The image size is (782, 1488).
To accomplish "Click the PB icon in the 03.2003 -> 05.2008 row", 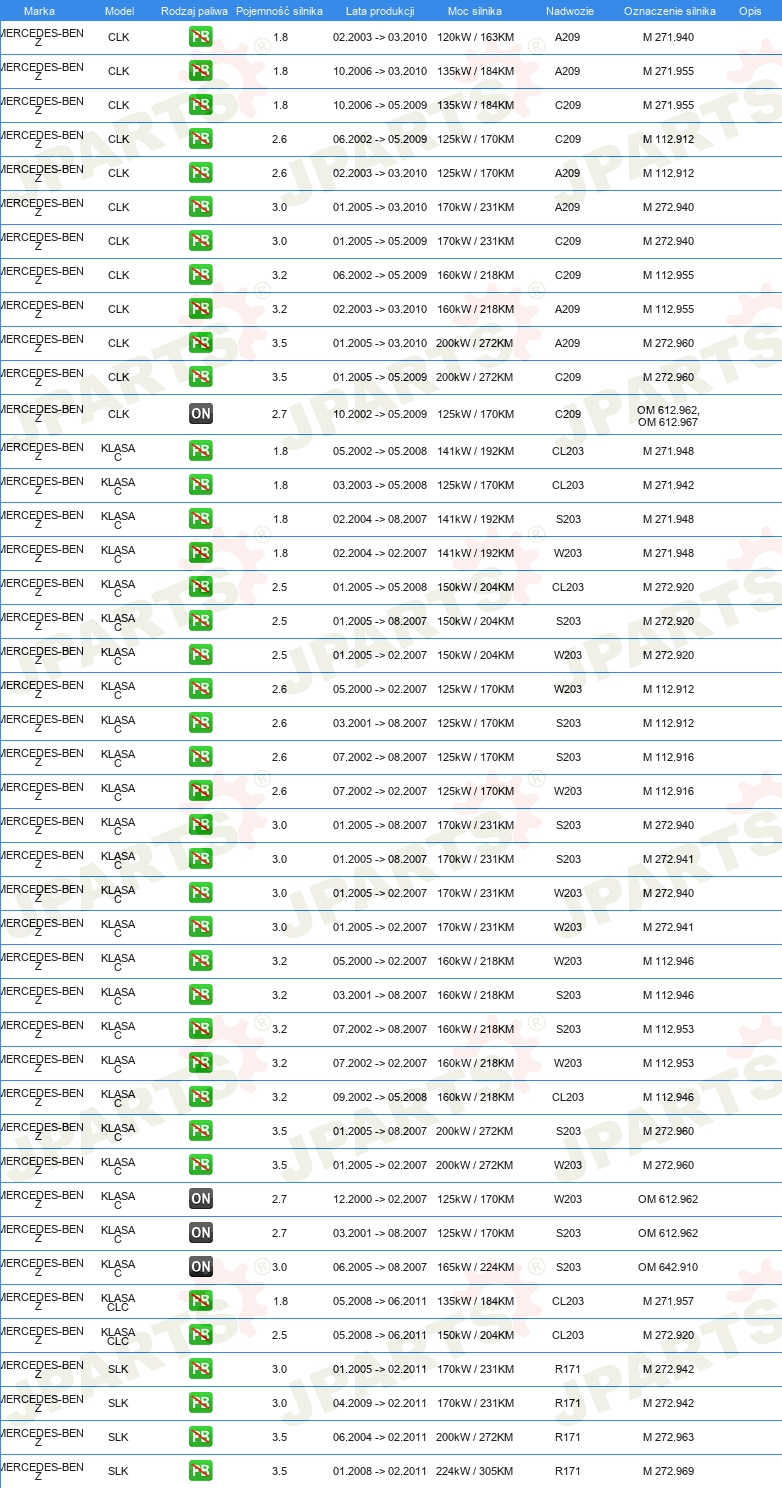I will [x=201, y=485].
